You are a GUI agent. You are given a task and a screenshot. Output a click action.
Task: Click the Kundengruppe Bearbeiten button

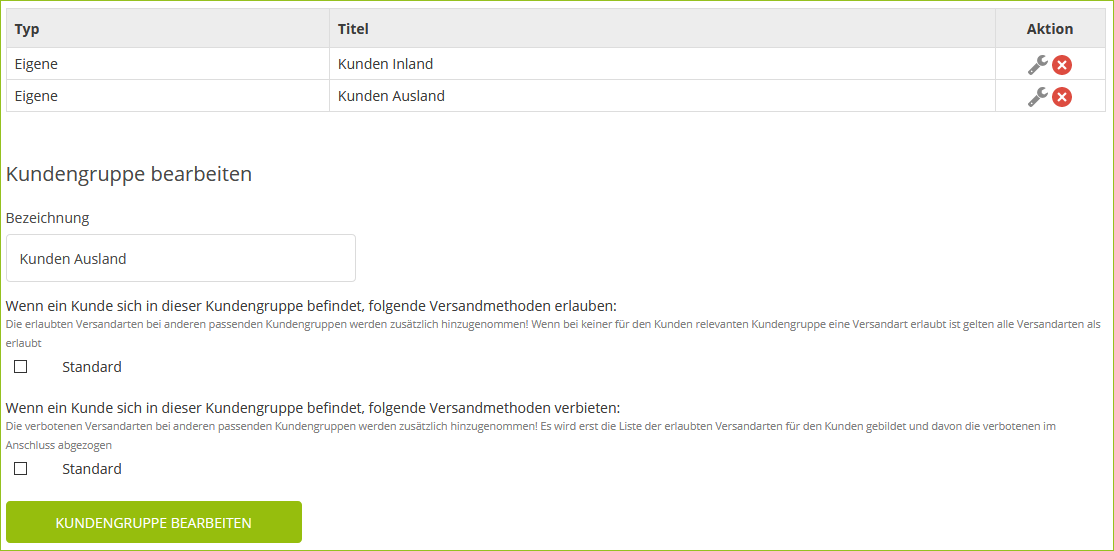pos(153,523)
